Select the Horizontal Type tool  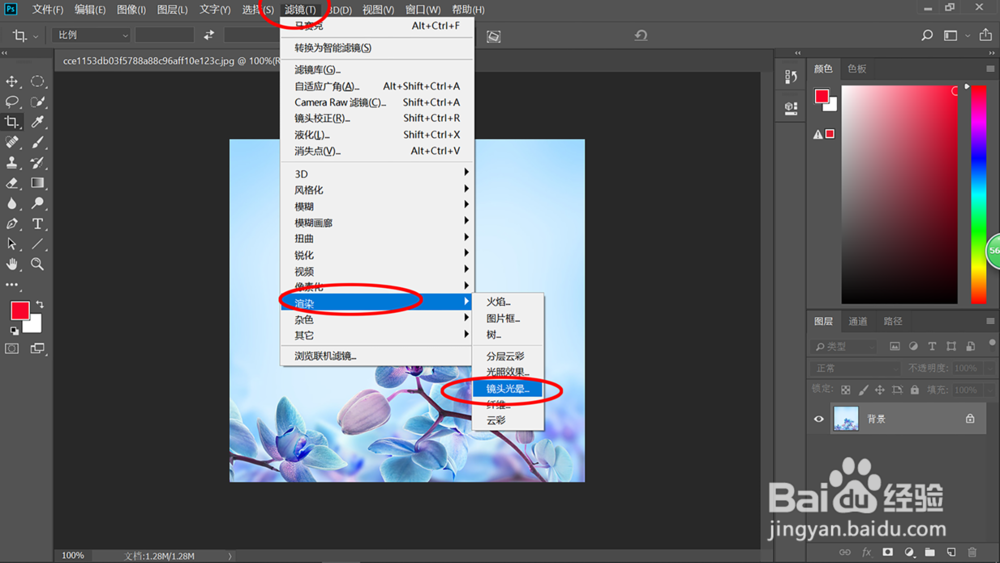(x=38, y=224)
